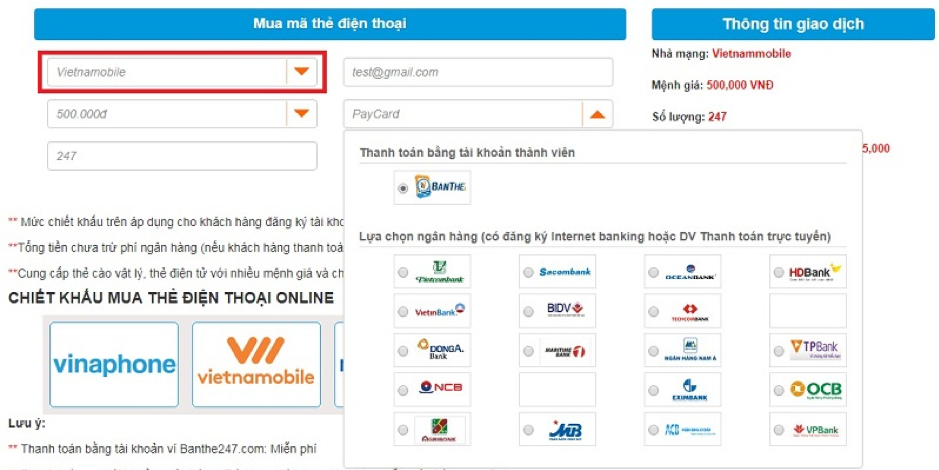Select the BanThe member account radio button
The width and height of the screenshot is (939, 470).
coord(403,188)
